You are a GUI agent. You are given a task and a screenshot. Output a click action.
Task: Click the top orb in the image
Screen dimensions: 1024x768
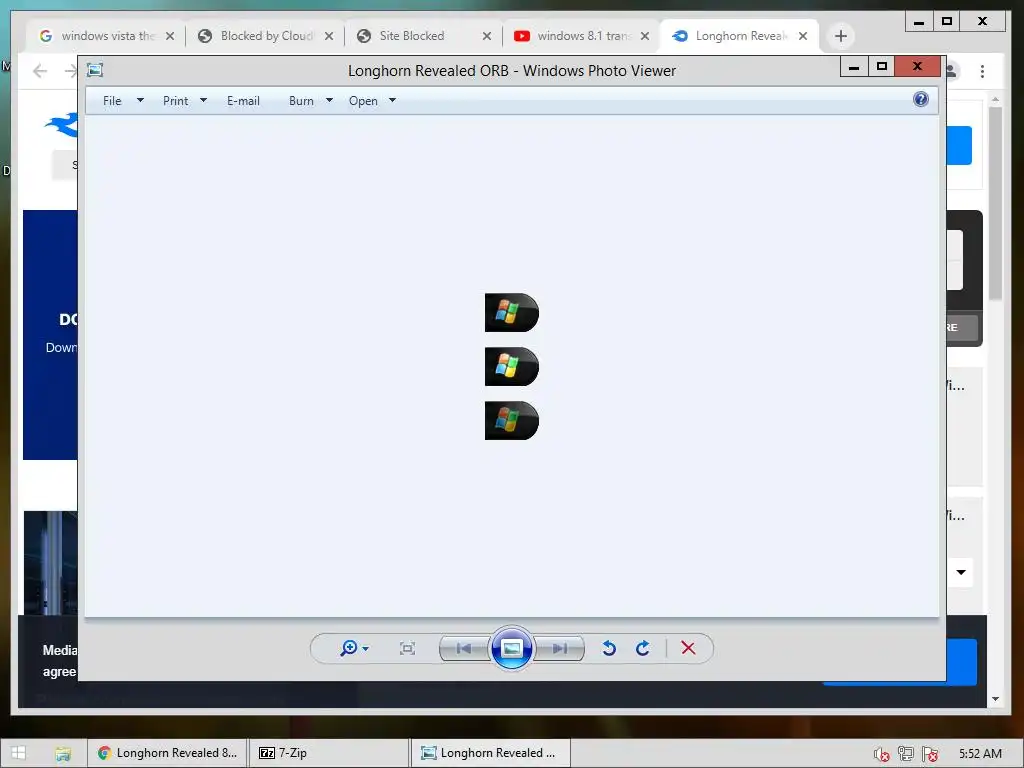tap(511, 312)
